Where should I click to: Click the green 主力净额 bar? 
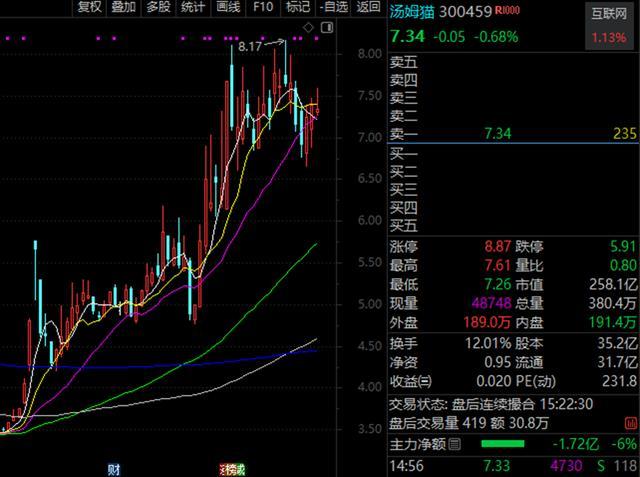point(502,444)
